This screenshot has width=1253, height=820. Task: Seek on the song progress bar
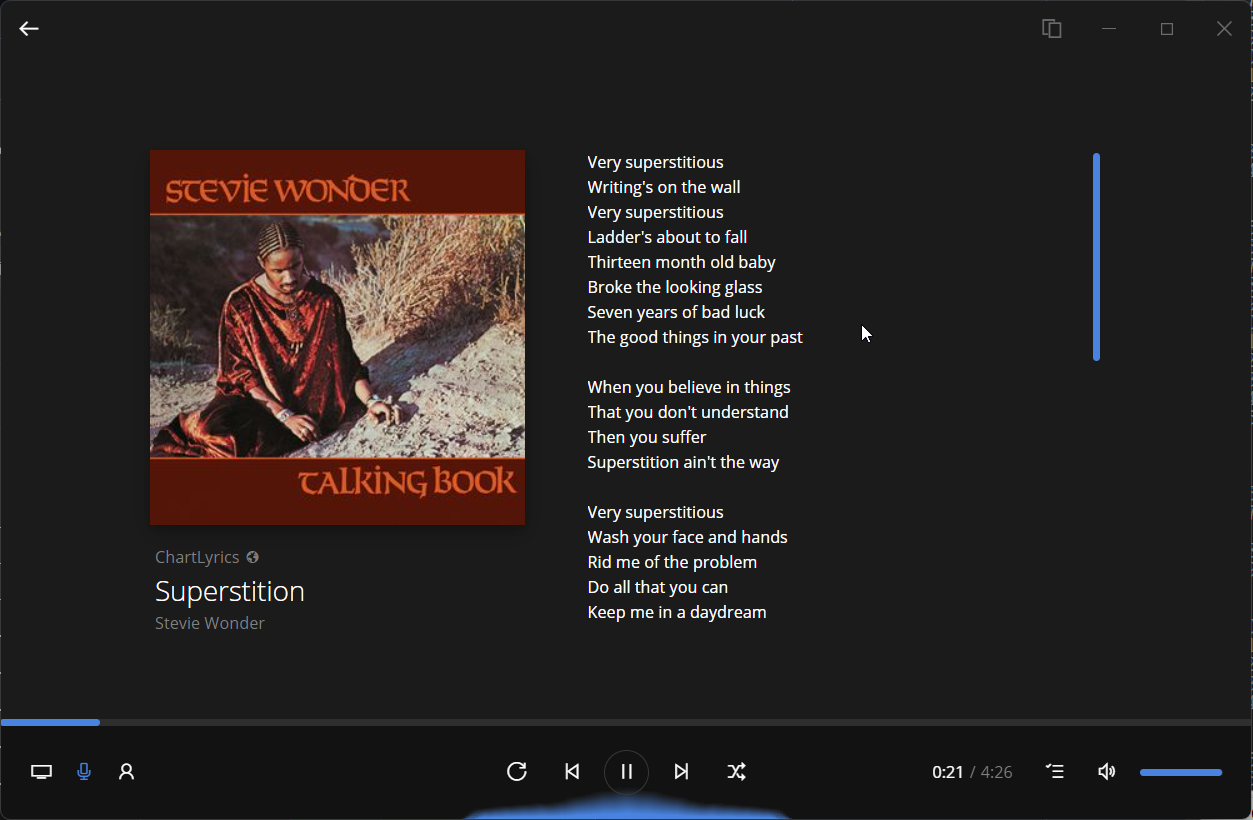[x=626, y=722]
